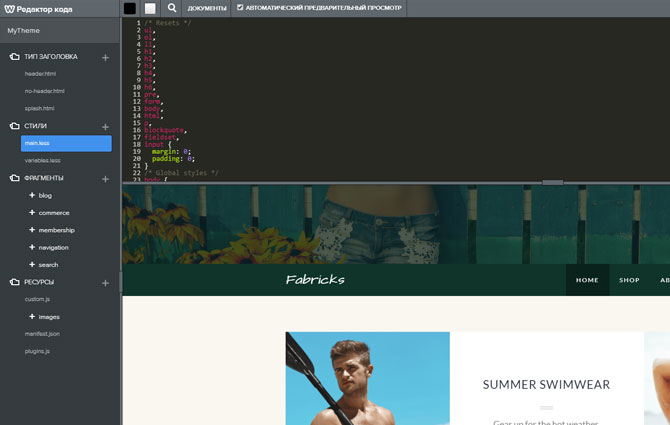Image resolution: width=670 pixels, height=425 pixels.
Task: Toggle the automatic preview checkbox
Action: 240,7
